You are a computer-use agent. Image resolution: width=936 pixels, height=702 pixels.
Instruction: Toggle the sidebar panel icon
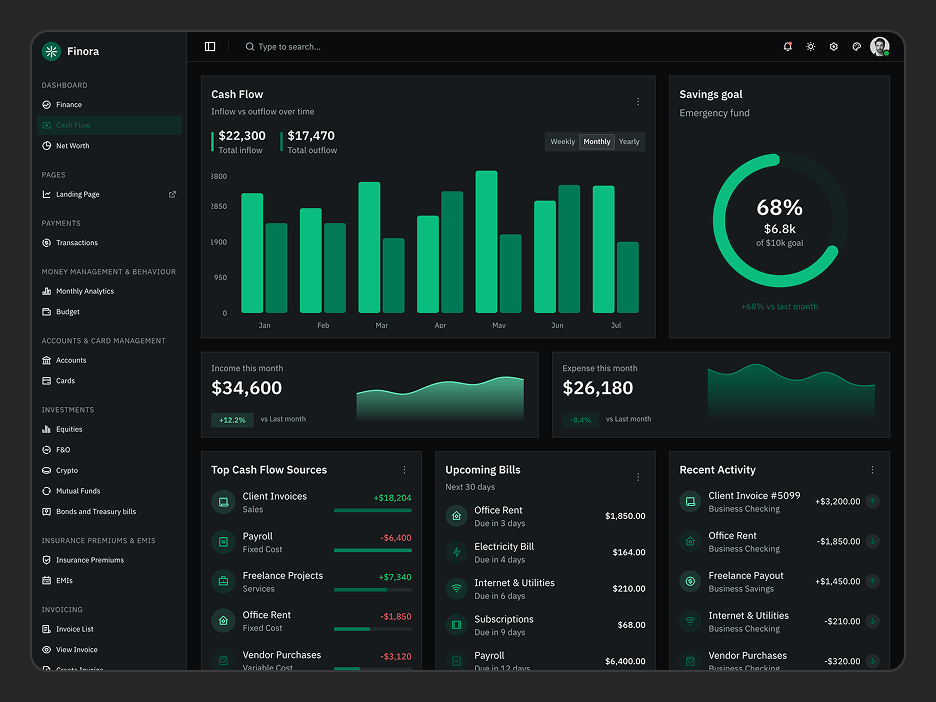pos(210,47)
